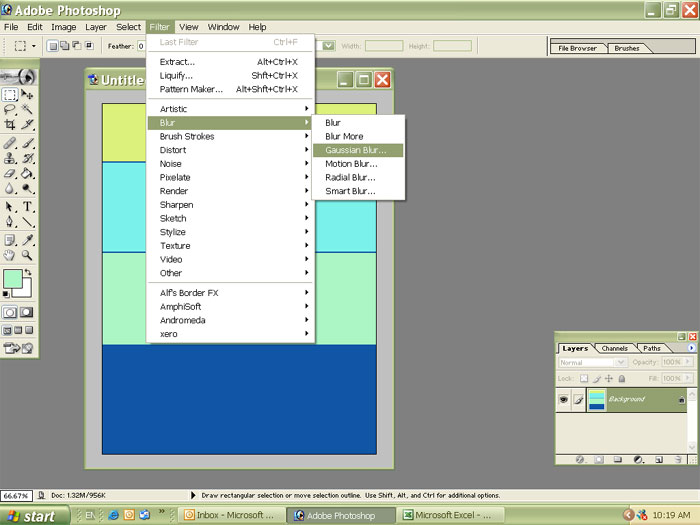Click Jump to ImageReady at toolbox bottom
Screen dimensions: 700x525
[x=19, y=348]
